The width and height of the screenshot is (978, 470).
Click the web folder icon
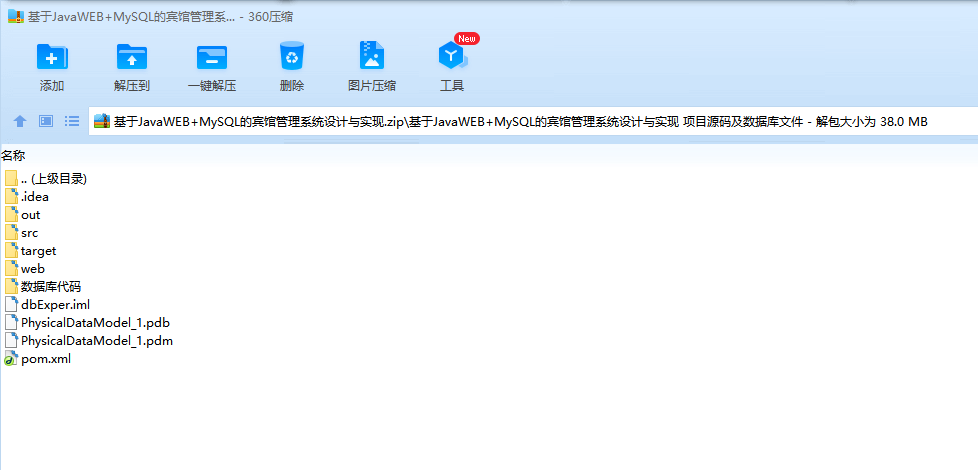[11, 269]
